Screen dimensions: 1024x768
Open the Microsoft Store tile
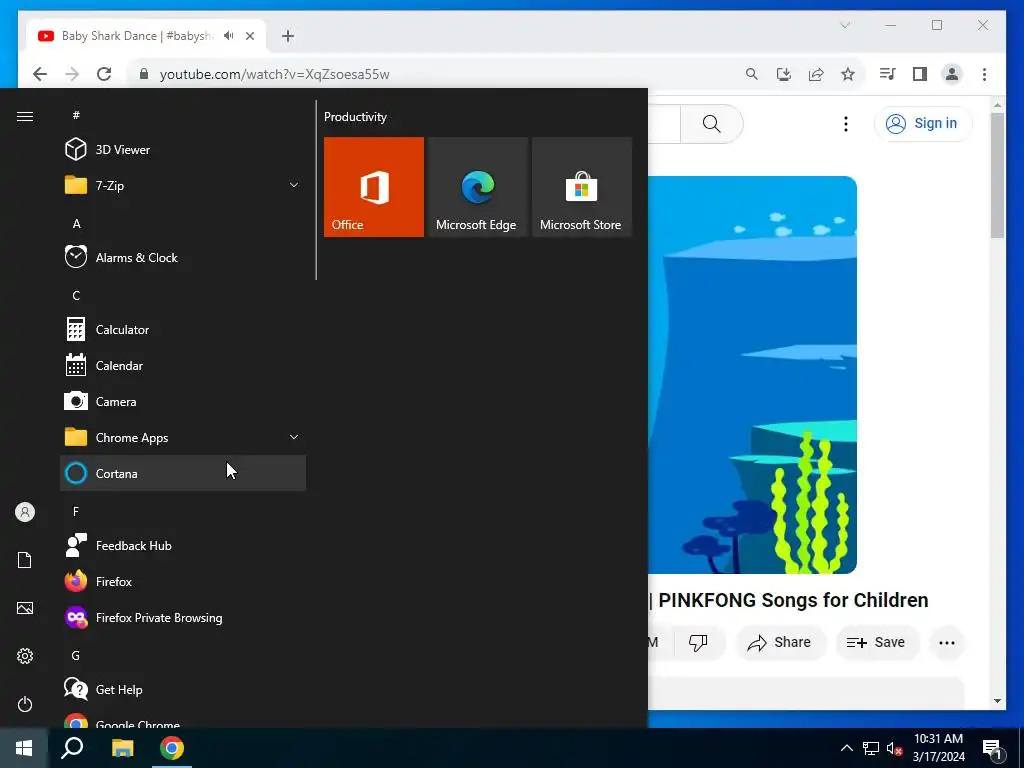point(582,187)
